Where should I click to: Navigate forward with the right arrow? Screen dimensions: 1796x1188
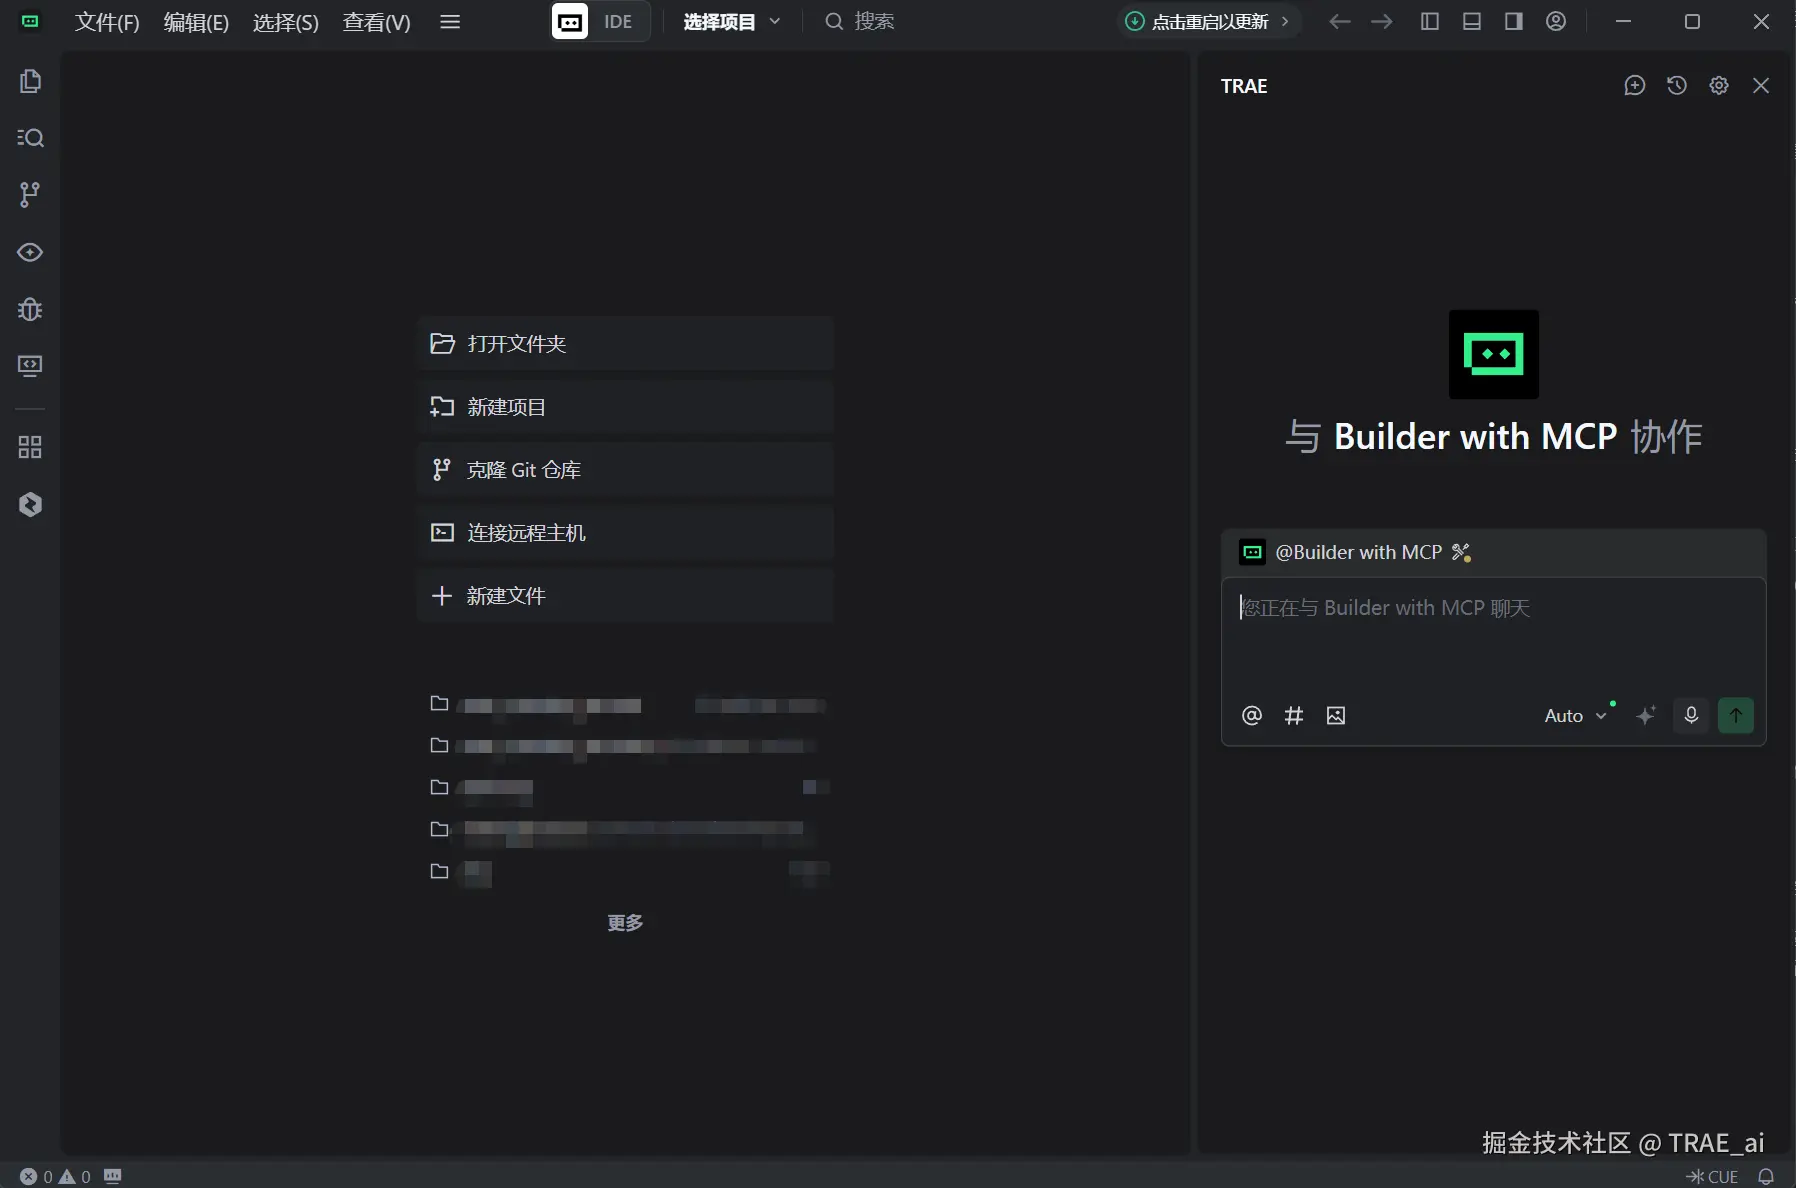point(1382,21)
